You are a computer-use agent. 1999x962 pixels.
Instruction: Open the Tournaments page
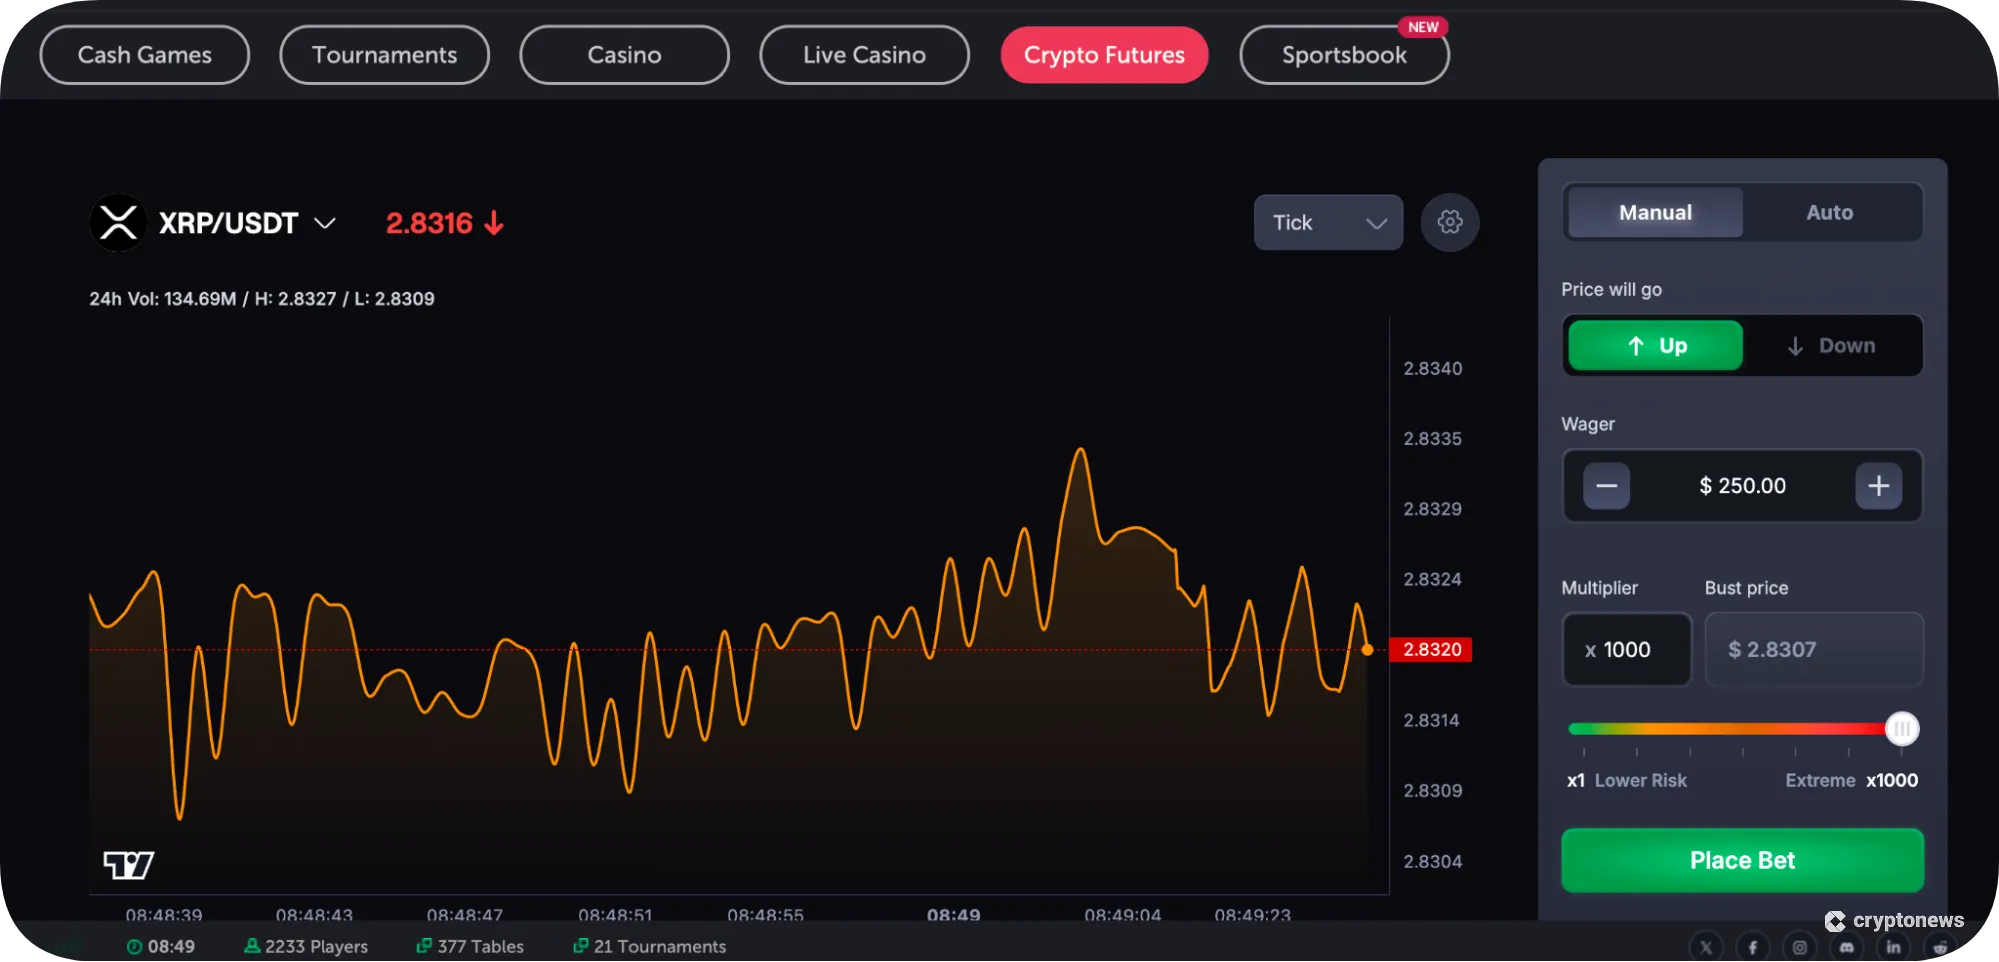click(384, 55)
